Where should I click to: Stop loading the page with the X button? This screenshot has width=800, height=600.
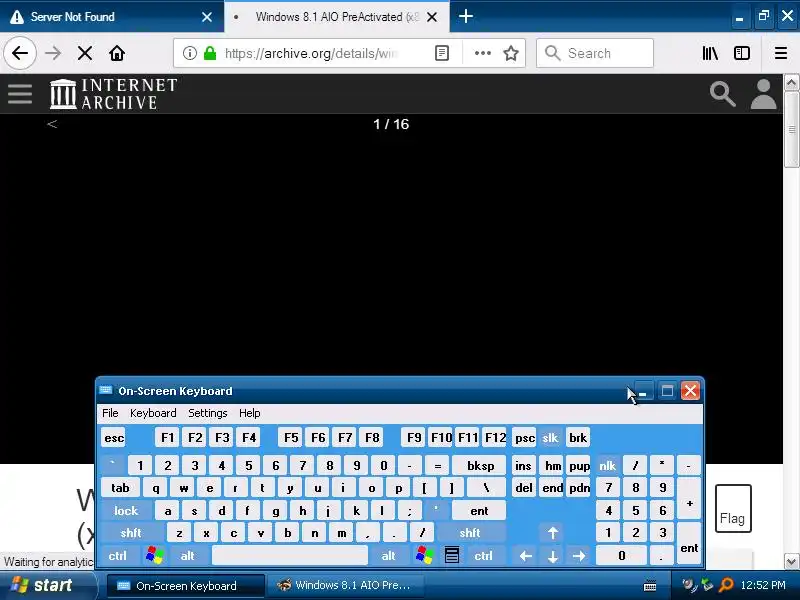click(x=85, y=53)
